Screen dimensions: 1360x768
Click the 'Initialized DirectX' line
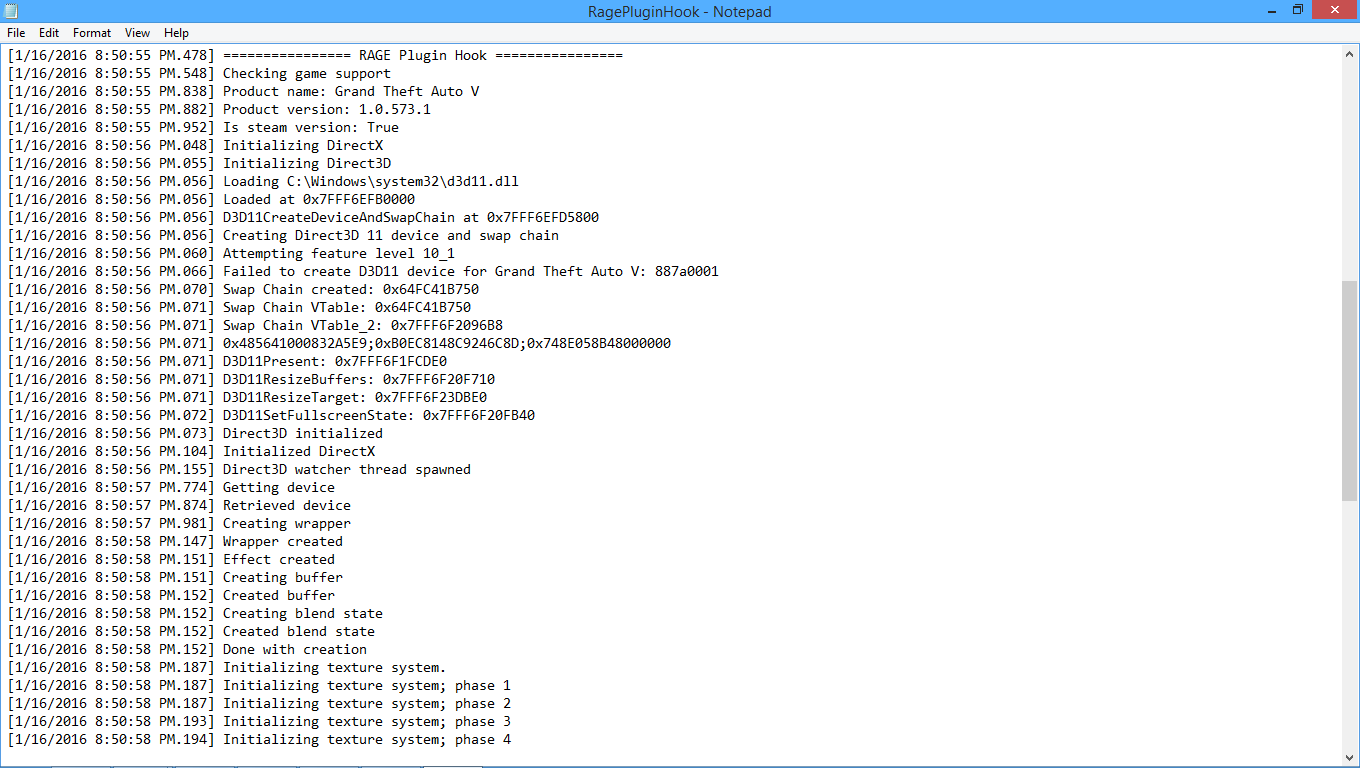point(191,451)
